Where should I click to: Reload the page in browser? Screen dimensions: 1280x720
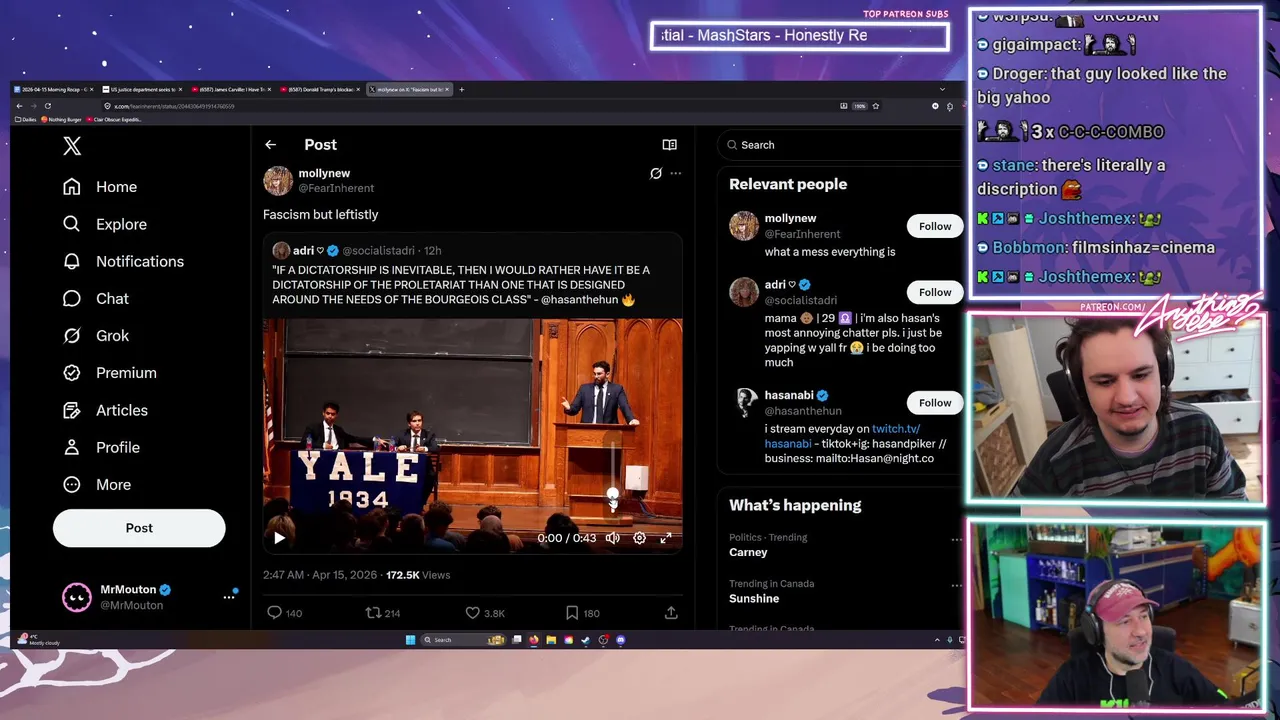[x=47, y=106]
